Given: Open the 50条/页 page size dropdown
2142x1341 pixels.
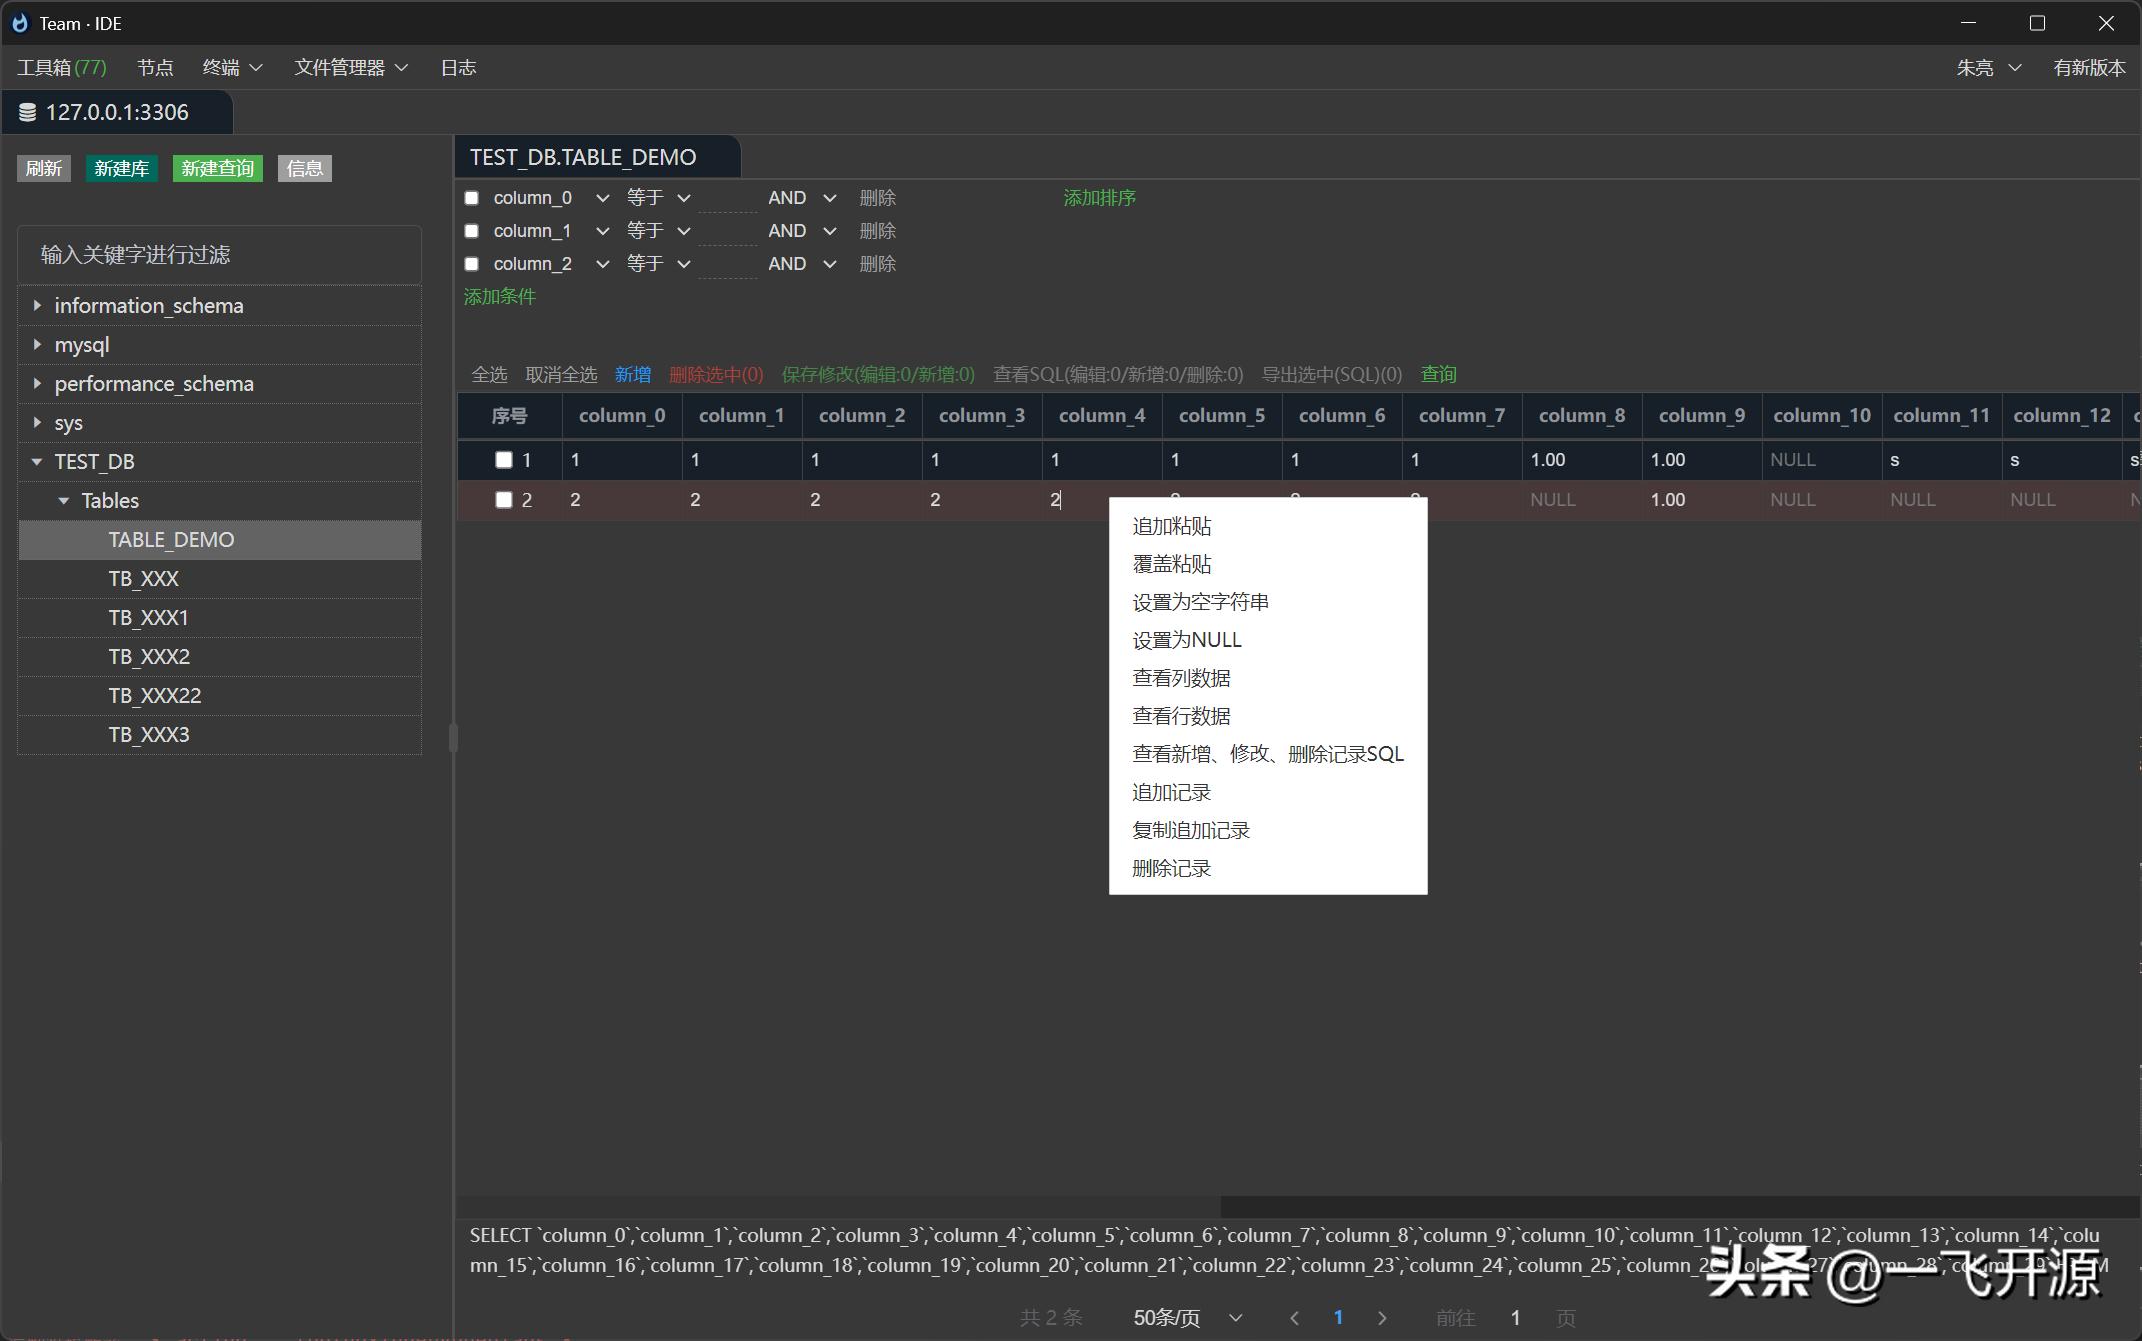Looking at the screenshot, I should 1187,1318.
